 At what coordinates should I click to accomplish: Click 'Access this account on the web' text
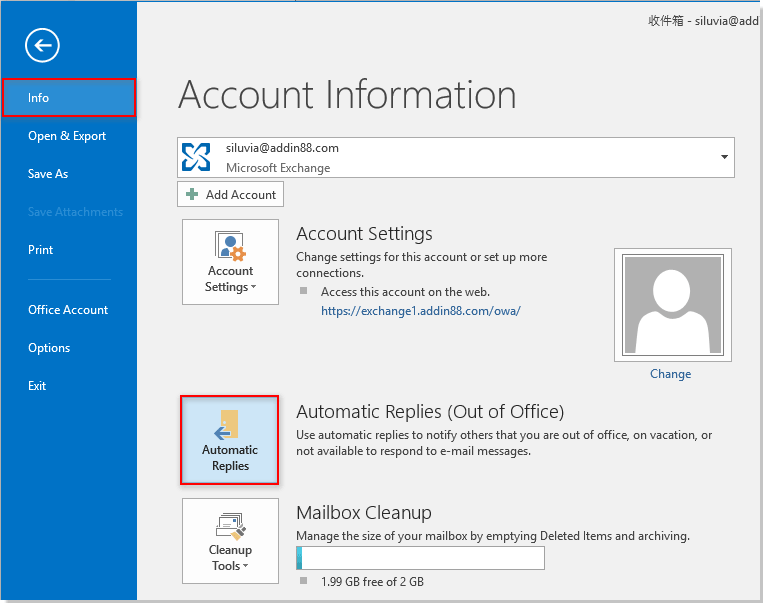405,292
